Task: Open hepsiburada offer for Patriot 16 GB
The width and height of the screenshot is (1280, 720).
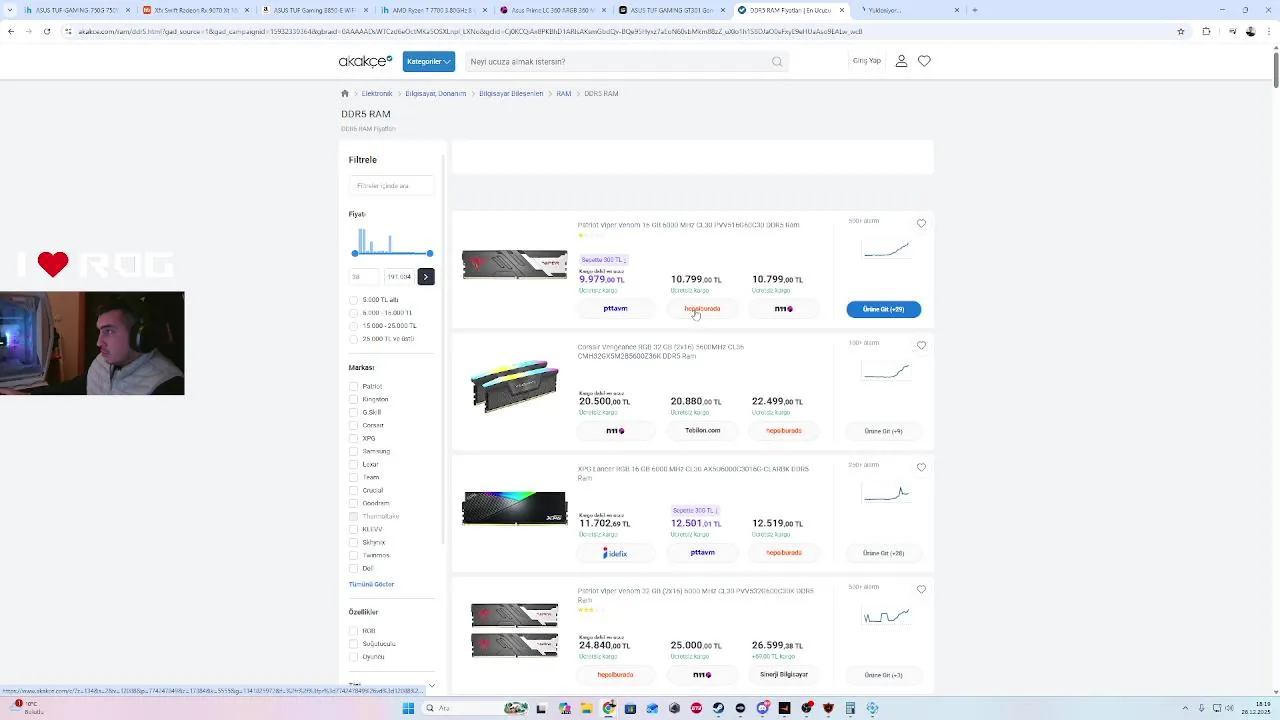Action: [x=702, y=309]
